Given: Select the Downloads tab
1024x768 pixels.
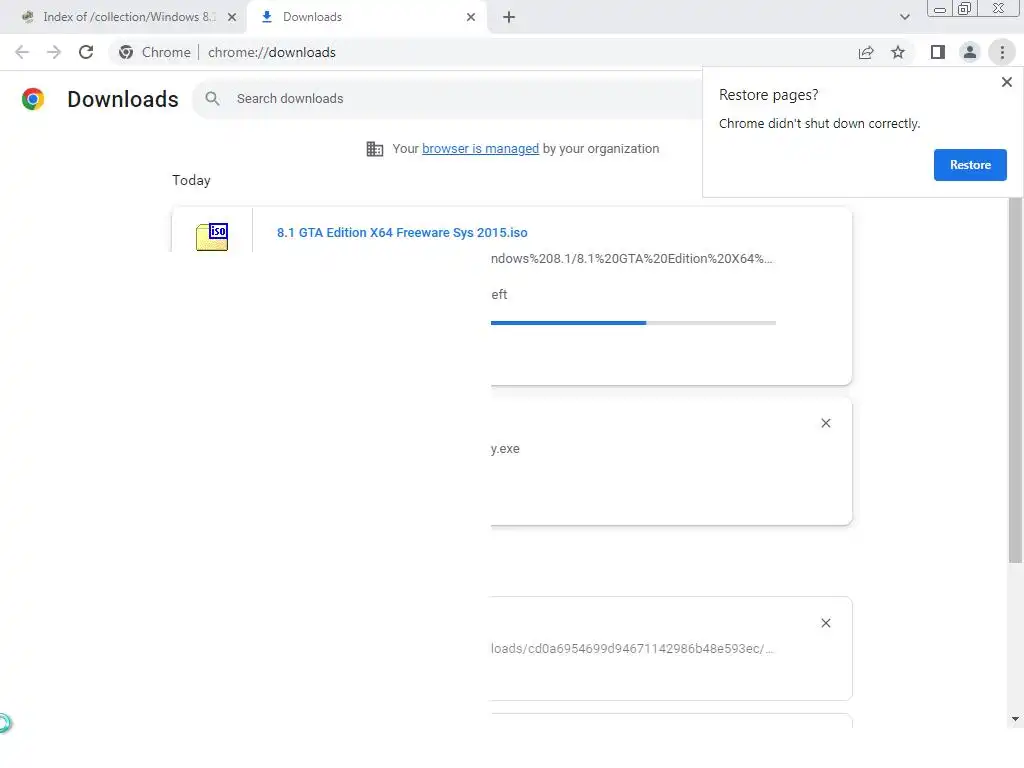Looking at the screenshot, I should click(x=368, y=17).
